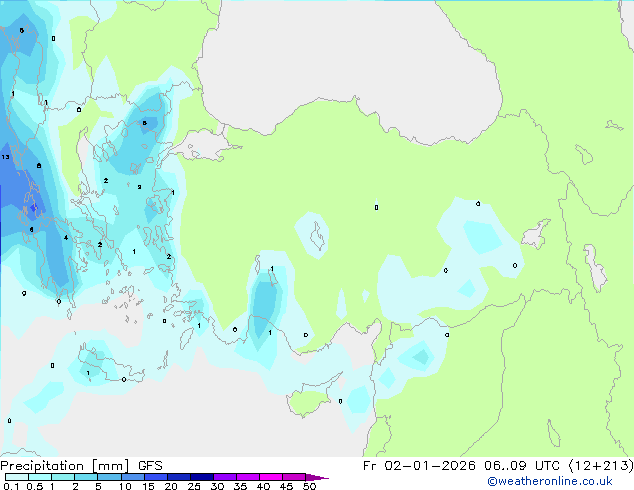This screenshot has height=490, width=634.
Task: Click the 'Precipitation [mm]' title text
Action: tap(65, 466)
